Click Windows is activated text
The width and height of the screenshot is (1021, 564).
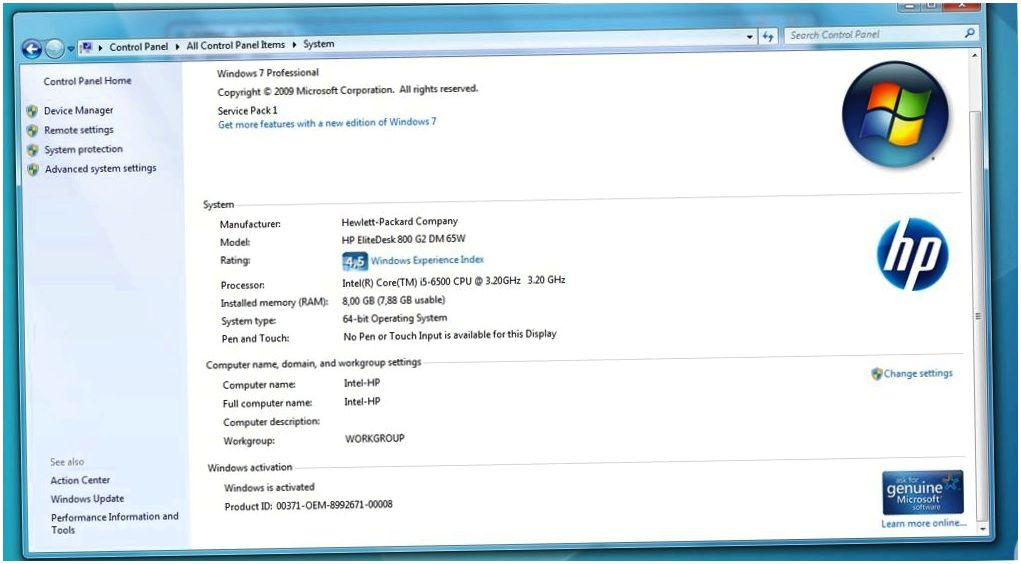pyautogui.click(x=270, y=487)
